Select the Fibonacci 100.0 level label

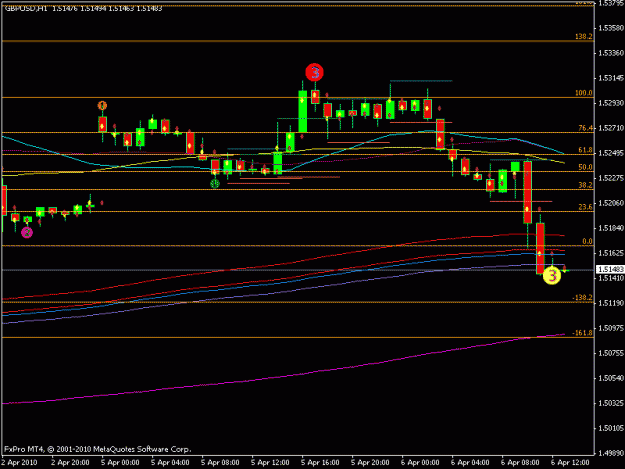(584, 93)
